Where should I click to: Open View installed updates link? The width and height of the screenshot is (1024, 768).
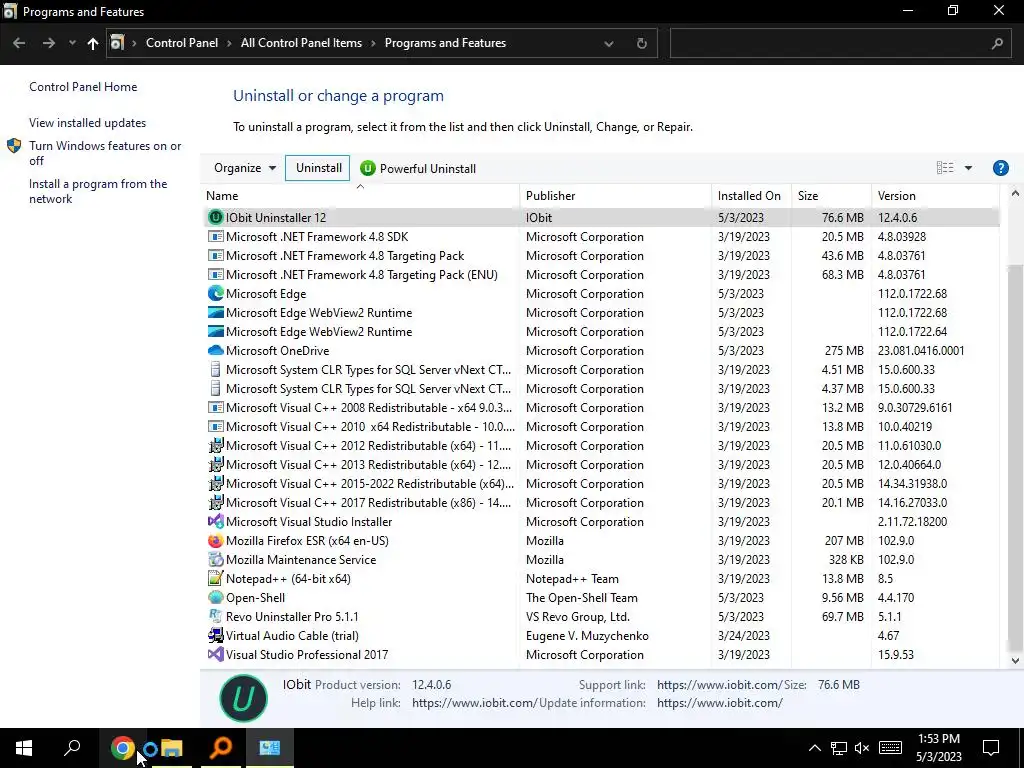pos(88,123)
